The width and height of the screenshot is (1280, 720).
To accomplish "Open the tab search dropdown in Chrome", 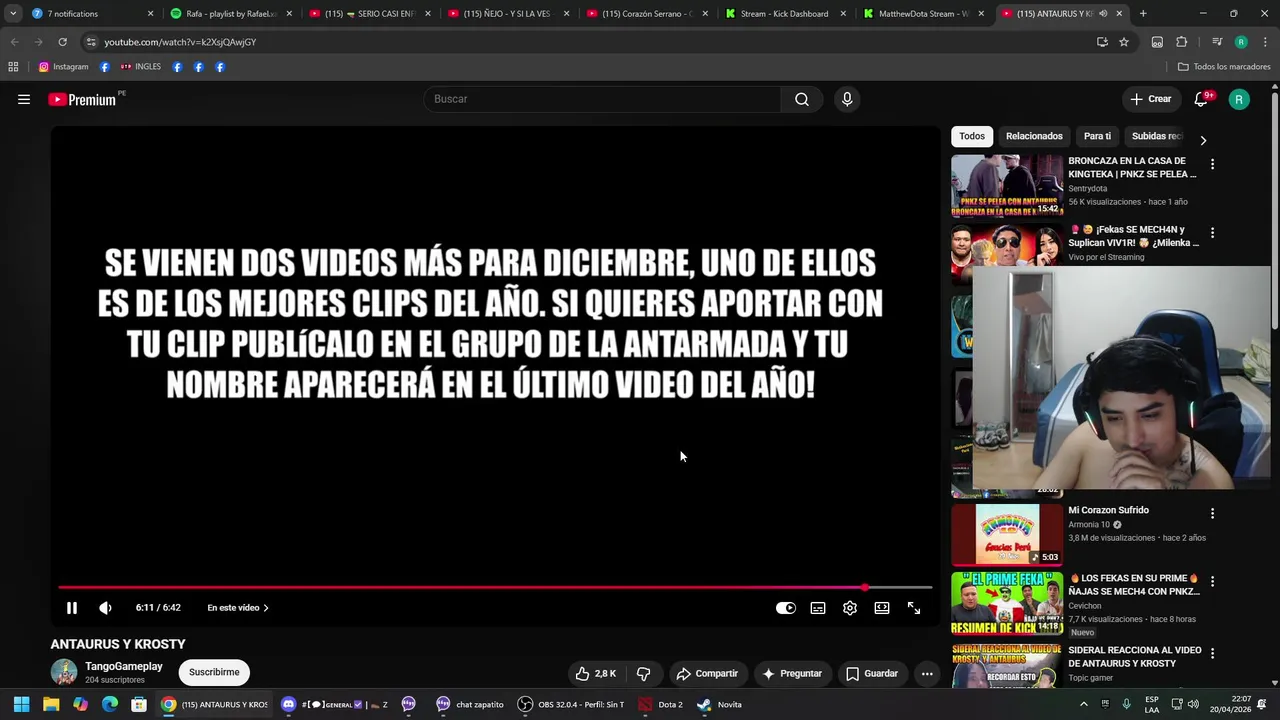I will (x=13, y=14).
